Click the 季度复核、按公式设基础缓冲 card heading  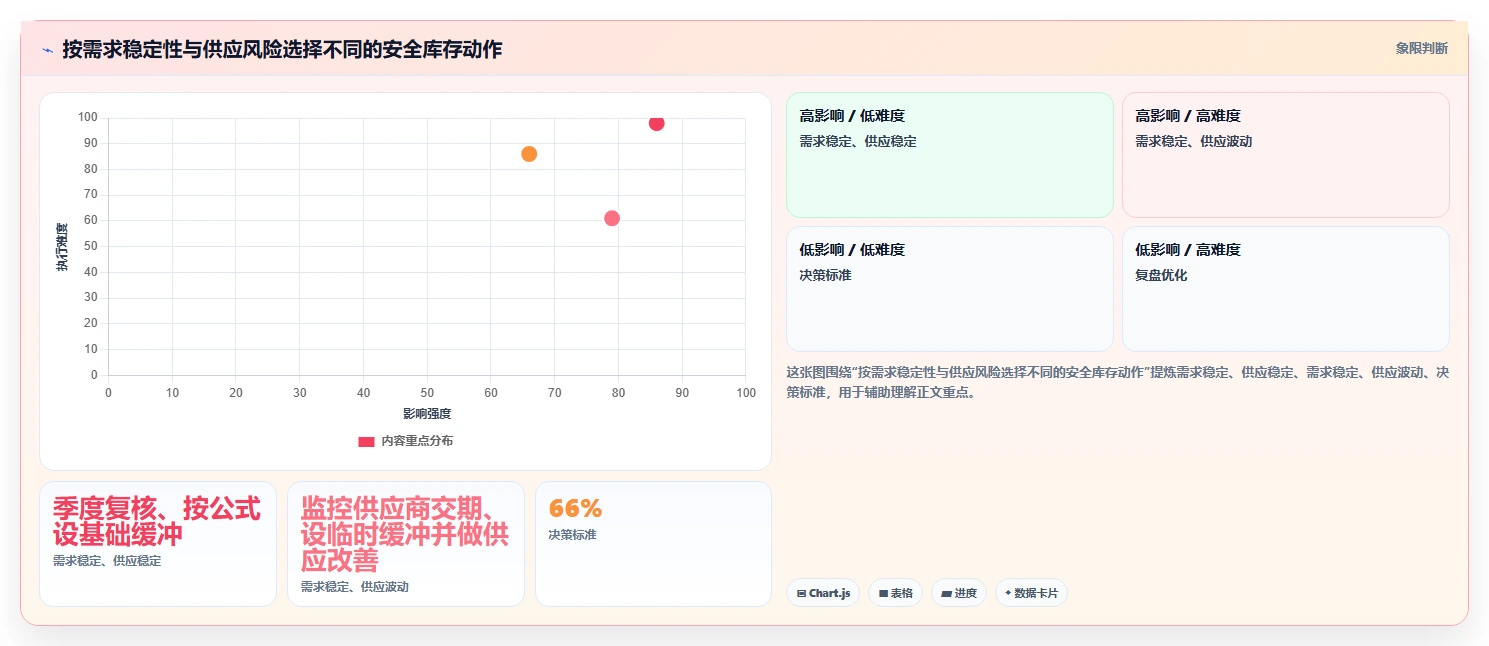[x=157, y=521]
